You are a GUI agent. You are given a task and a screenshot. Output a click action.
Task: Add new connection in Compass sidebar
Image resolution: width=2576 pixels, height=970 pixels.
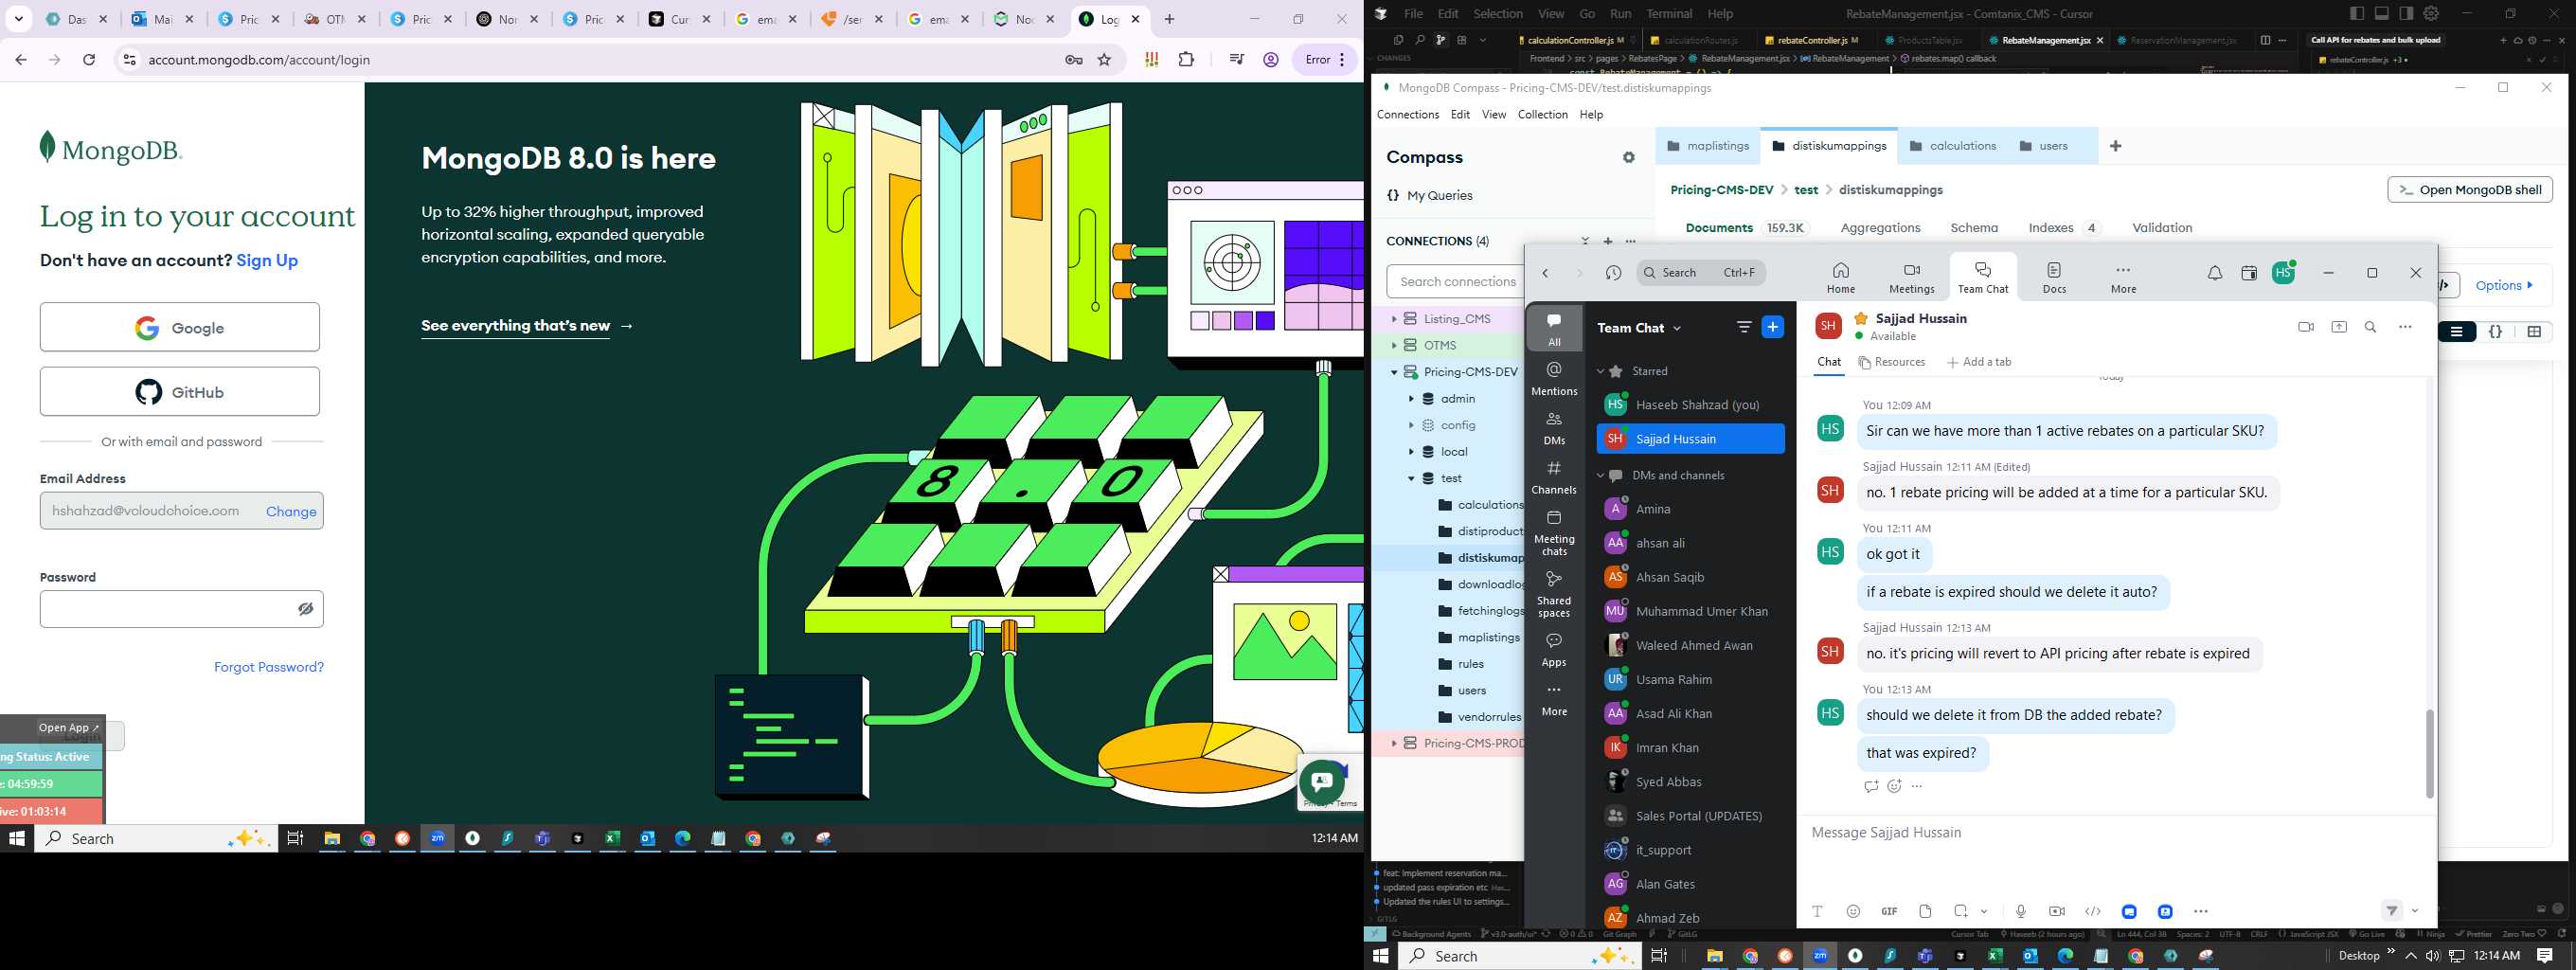[1608, 241]
